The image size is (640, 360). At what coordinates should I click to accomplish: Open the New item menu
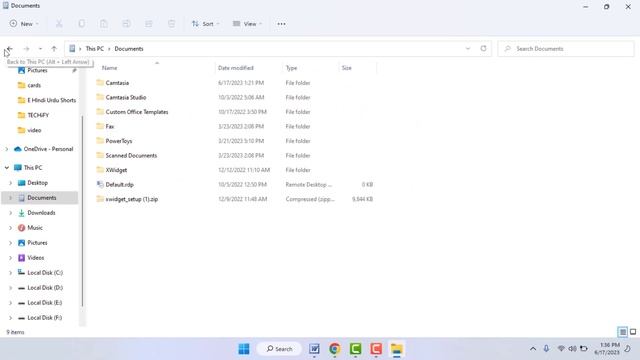click(24, 24)
